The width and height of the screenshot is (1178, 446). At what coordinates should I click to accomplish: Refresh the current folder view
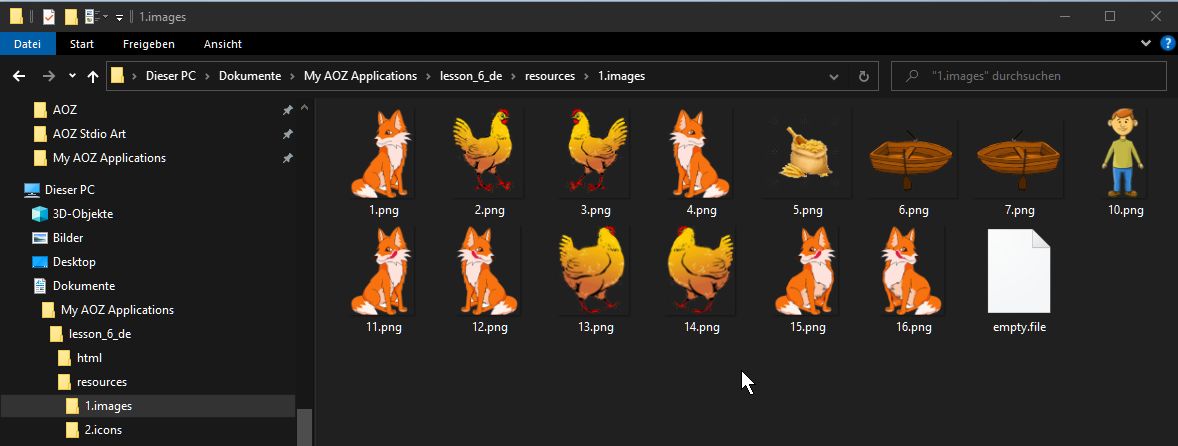pyautogui.click(x=864, y=76)
